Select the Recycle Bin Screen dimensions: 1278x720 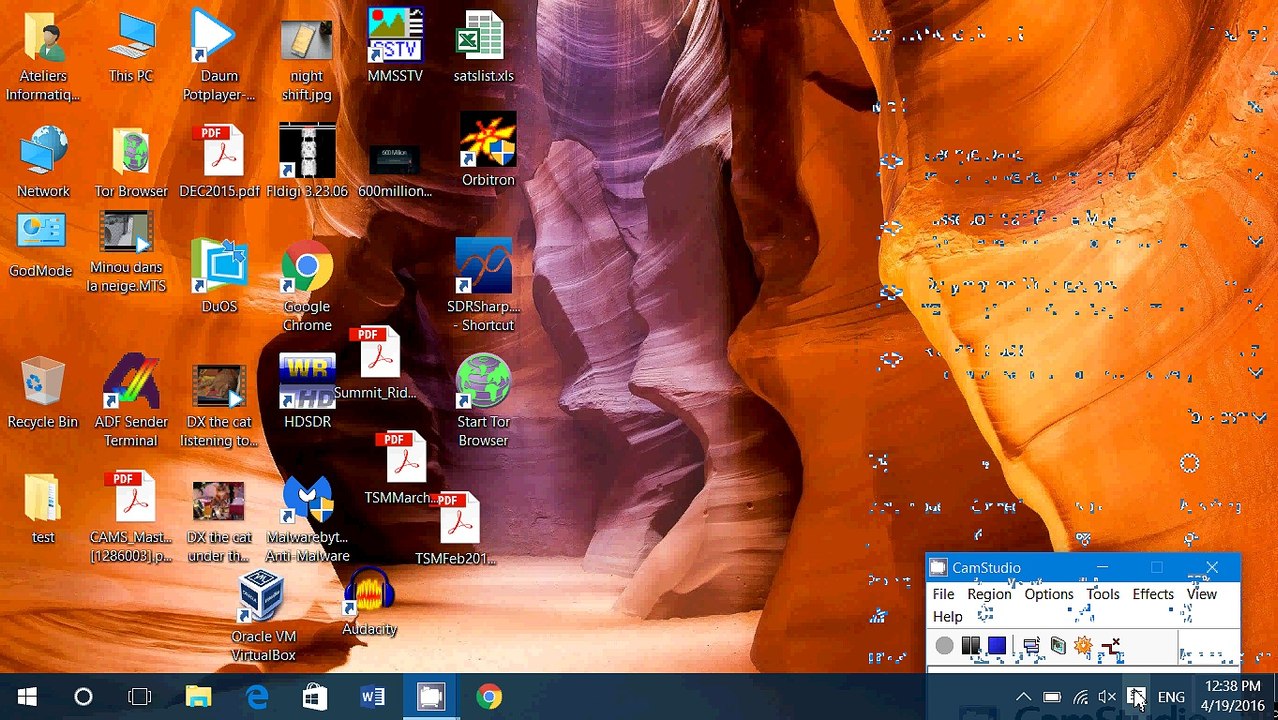tap(43, 393)
